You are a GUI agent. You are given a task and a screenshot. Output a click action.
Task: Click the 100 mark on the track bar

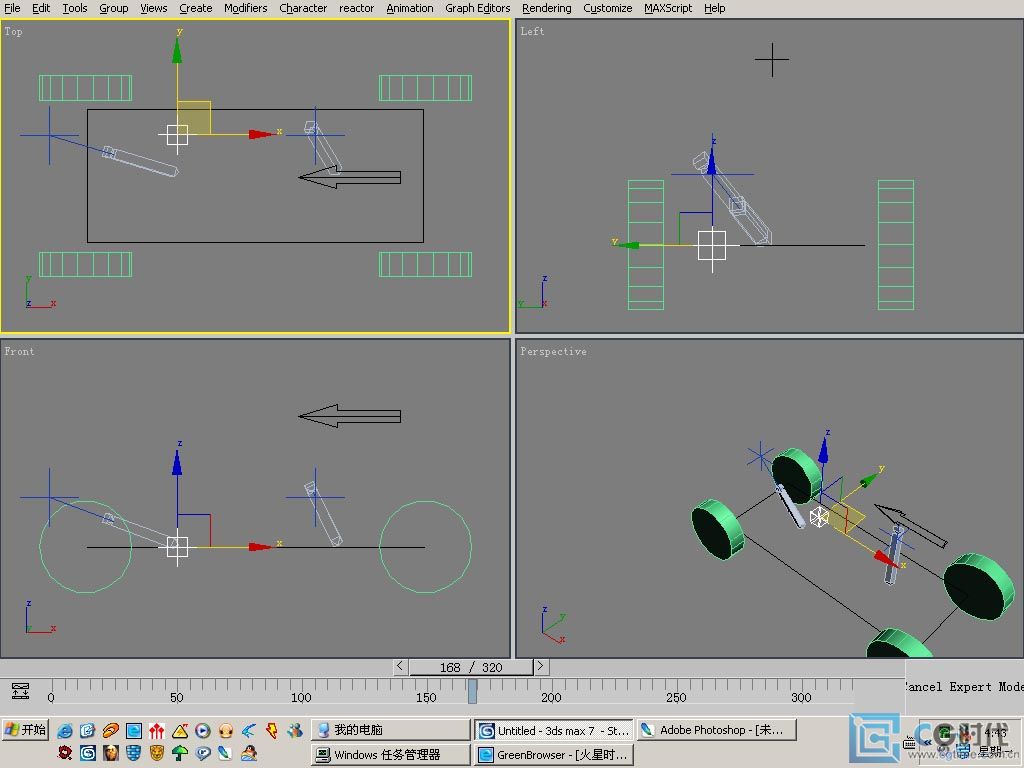(x=301, y=697)
